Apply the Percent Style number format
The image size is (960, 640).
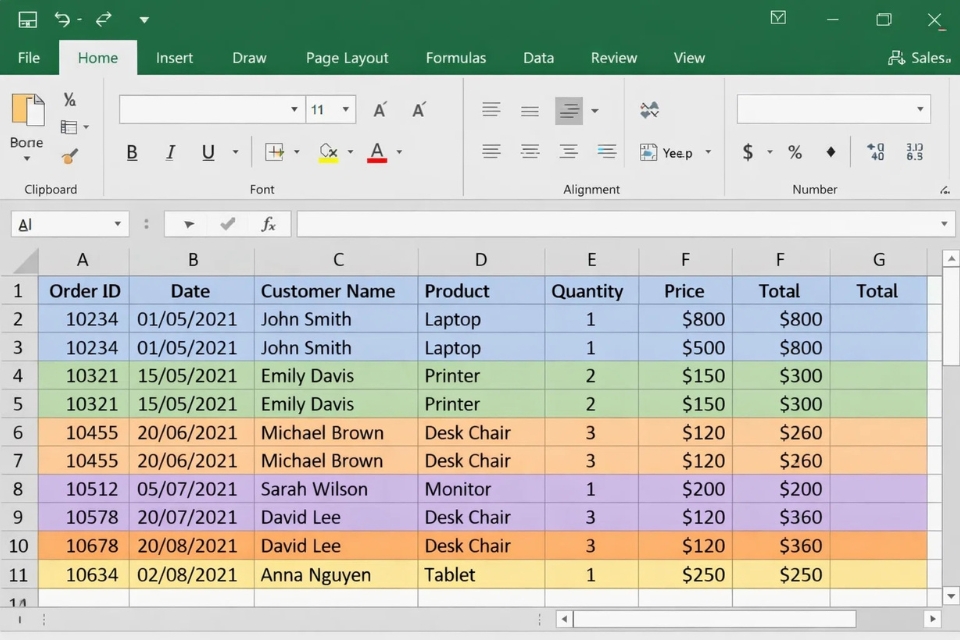point(795,152)
